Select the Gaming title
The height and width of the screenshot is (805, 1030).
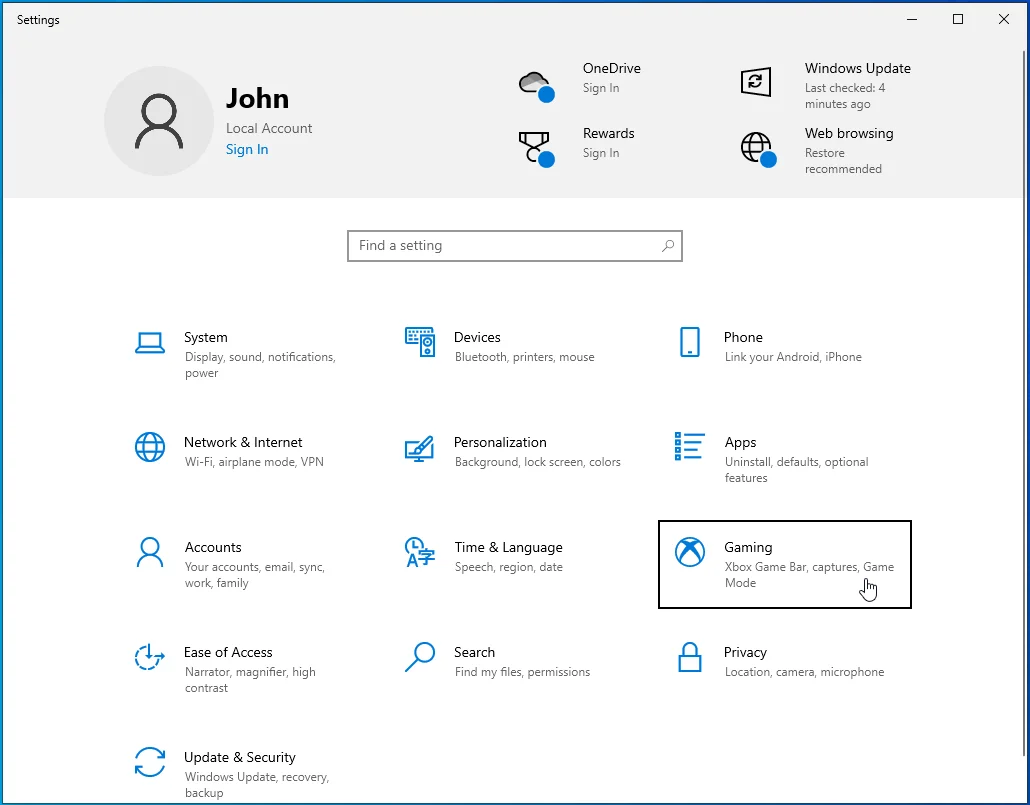click(x=748, y=547)
